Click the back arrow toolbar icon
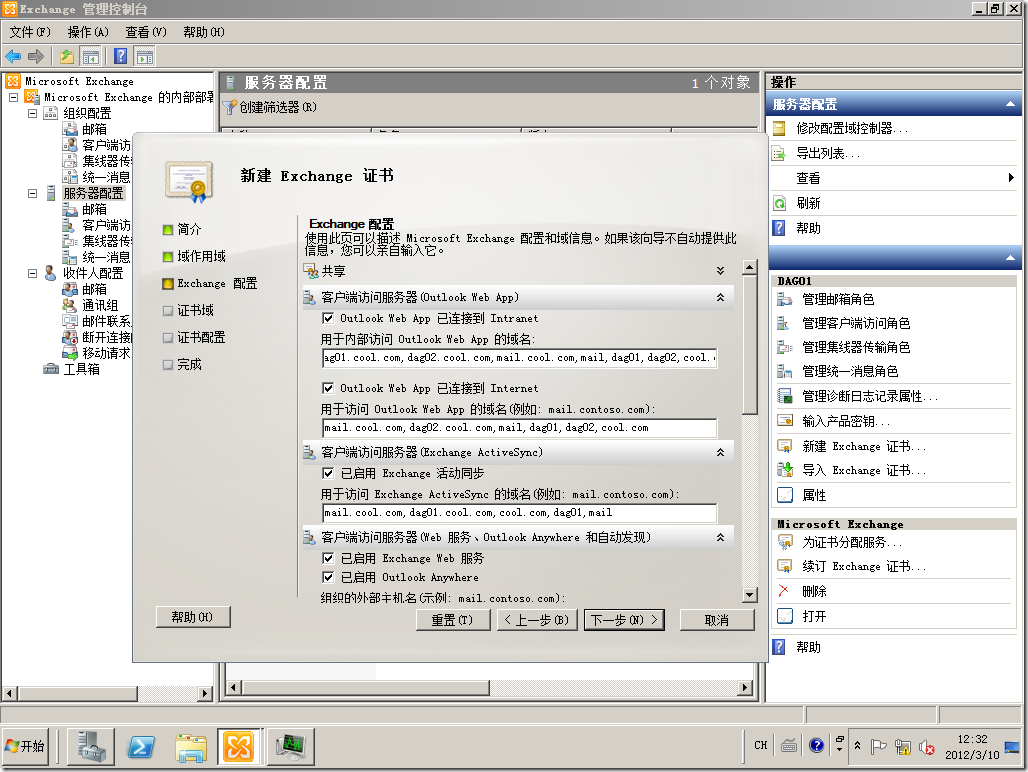Screen dimensions: 1028x772 pos(13,56)
